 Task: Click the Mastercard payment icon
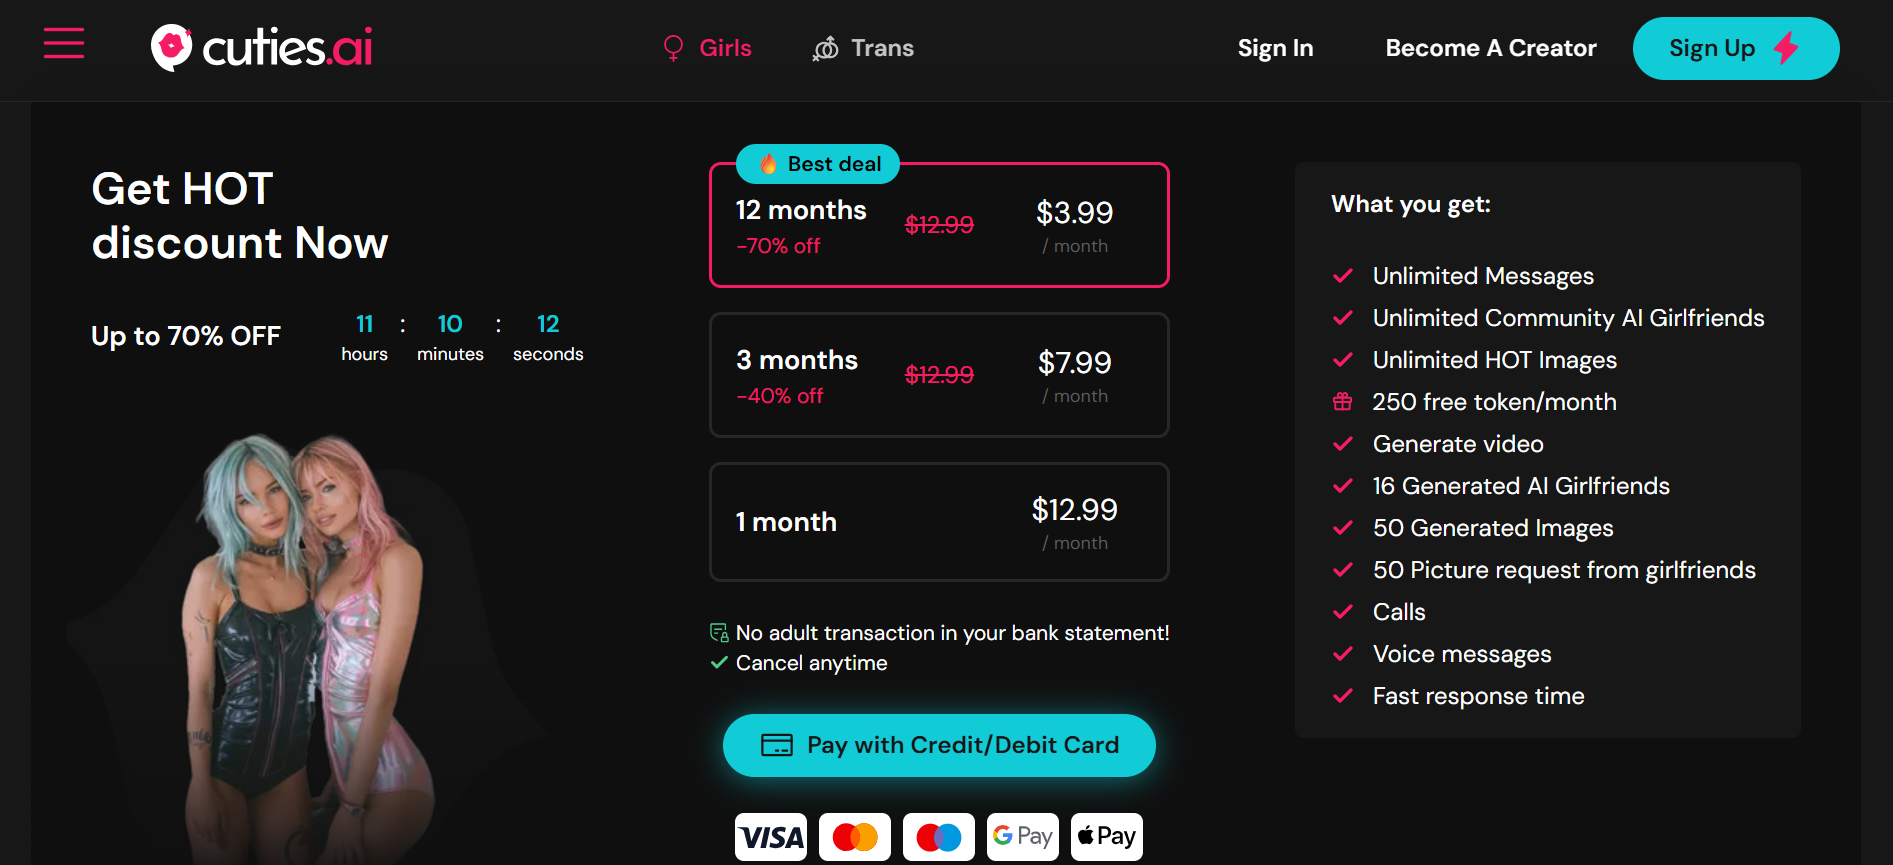tap(855, 837)
